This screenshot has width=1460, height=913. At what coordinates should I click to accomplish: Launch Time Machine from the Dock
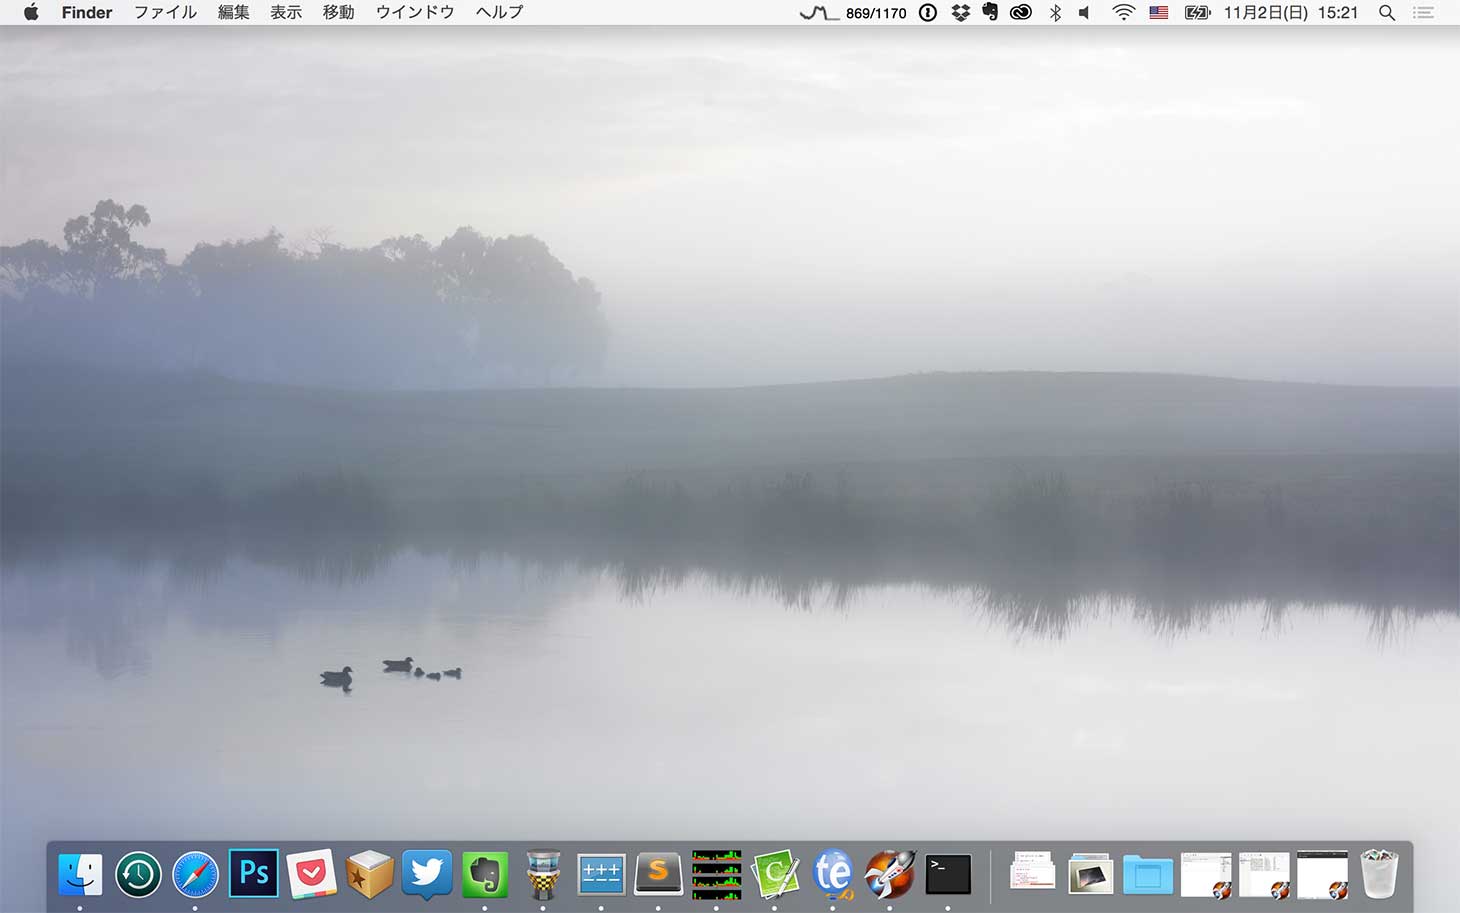[x=138, y=875]
